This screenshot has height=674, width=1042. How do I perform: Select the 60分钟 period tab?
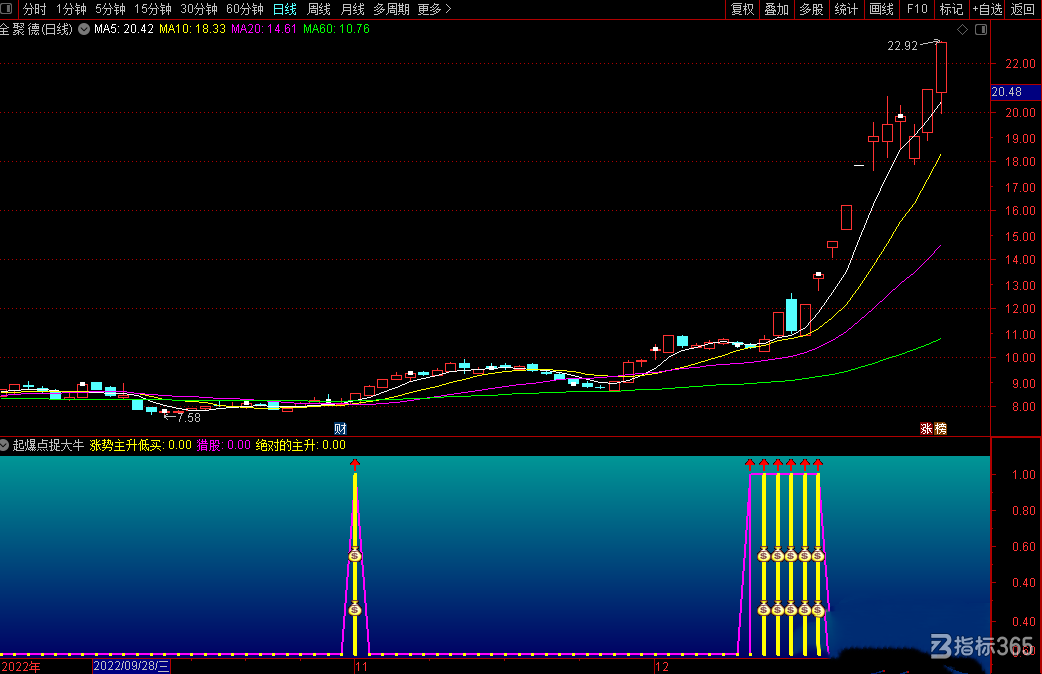(x=245, y=9)
